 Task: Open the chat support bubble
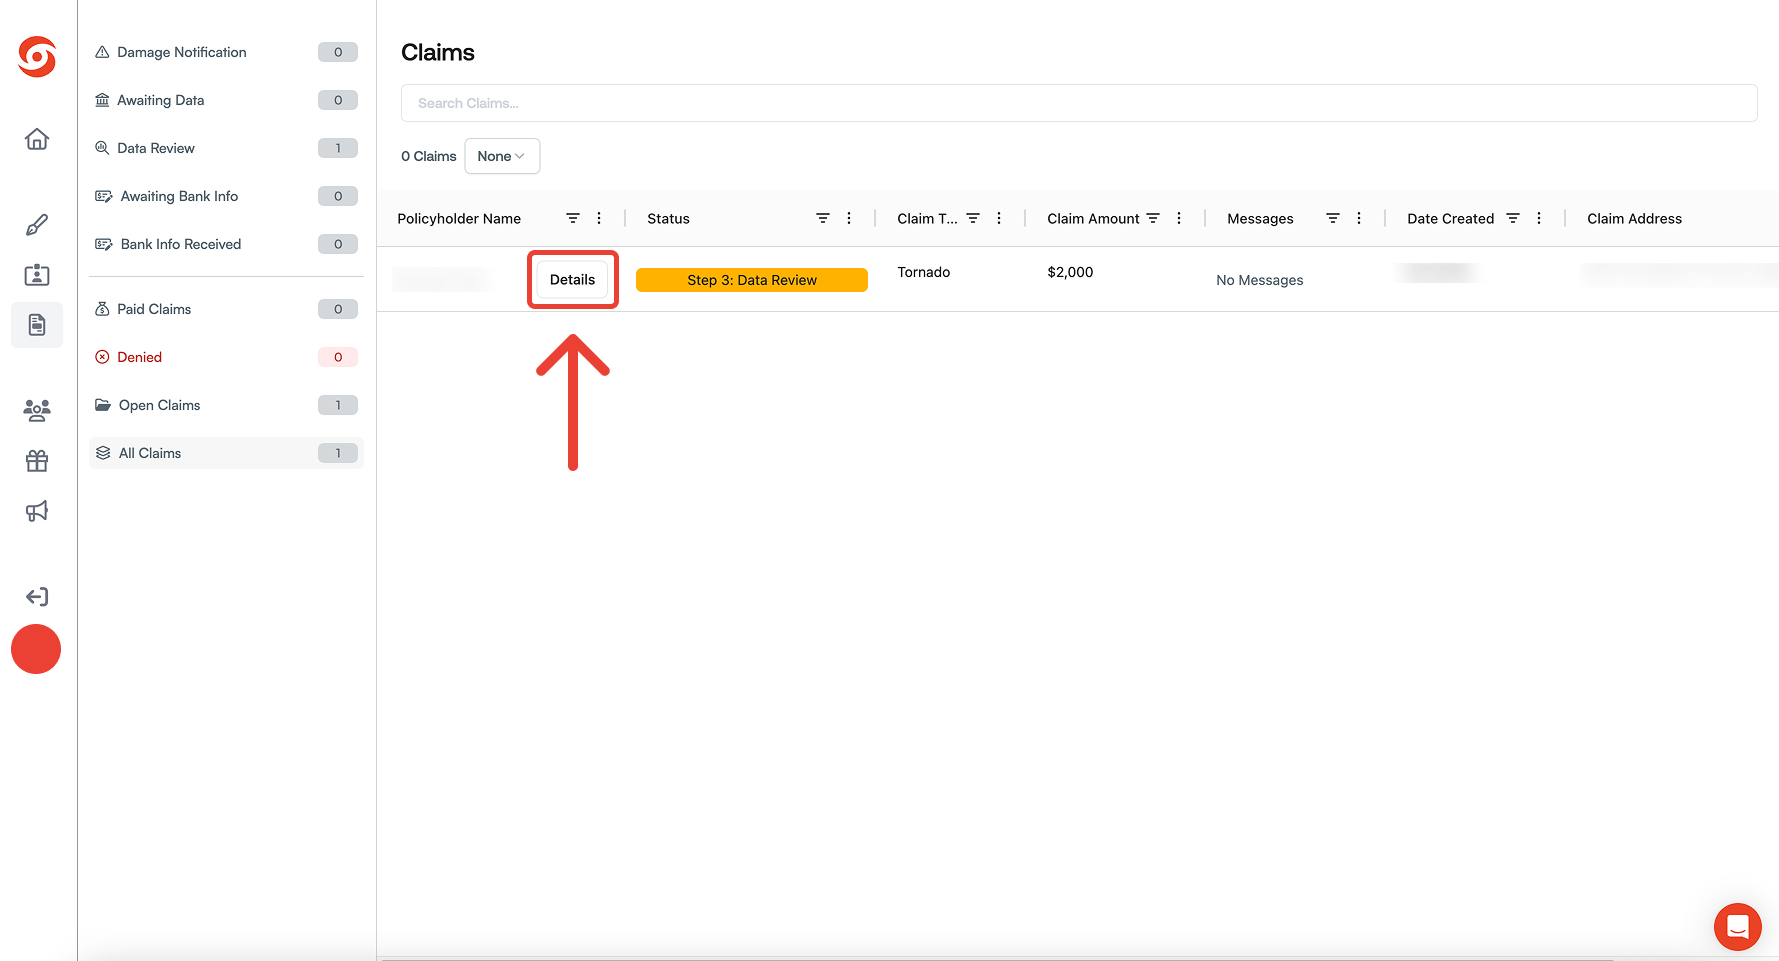coord(1738,927)
